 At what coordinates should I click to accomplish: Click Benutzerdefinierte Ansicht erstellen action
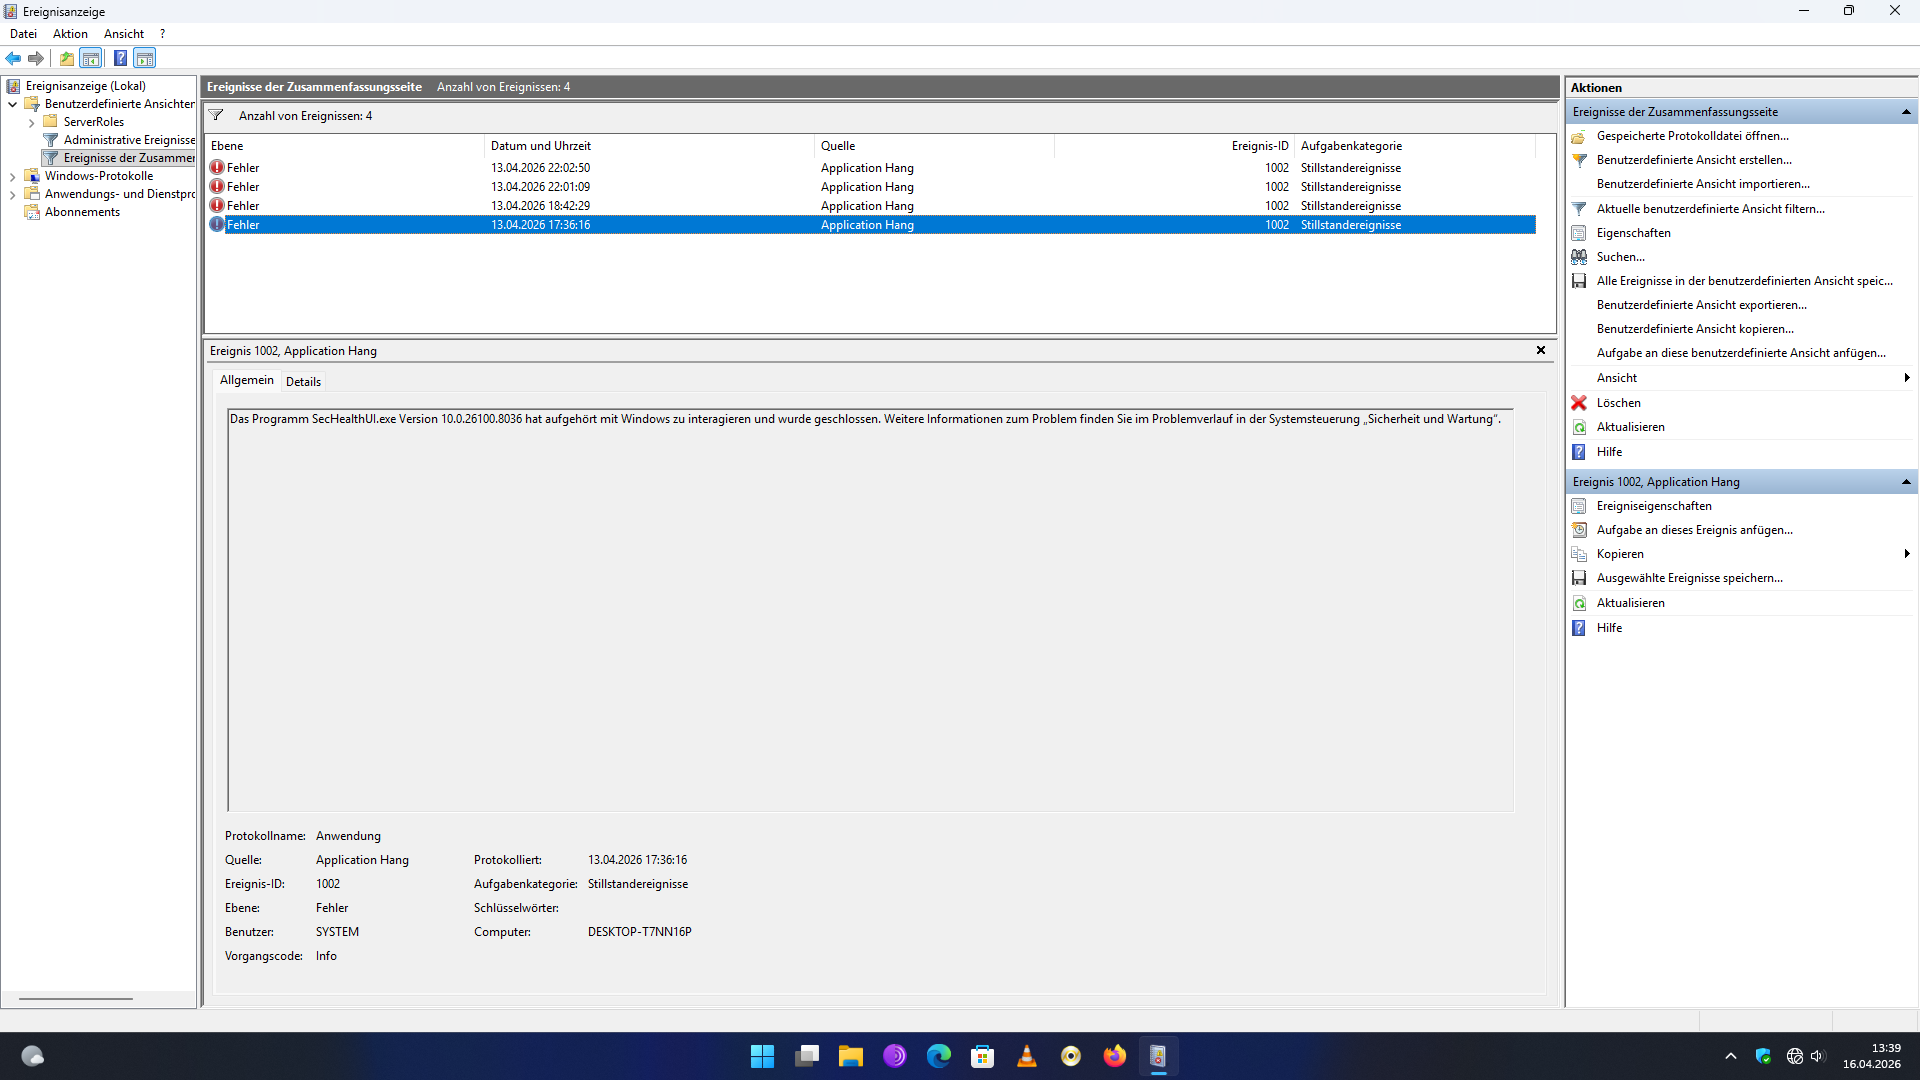(1694, 160)
